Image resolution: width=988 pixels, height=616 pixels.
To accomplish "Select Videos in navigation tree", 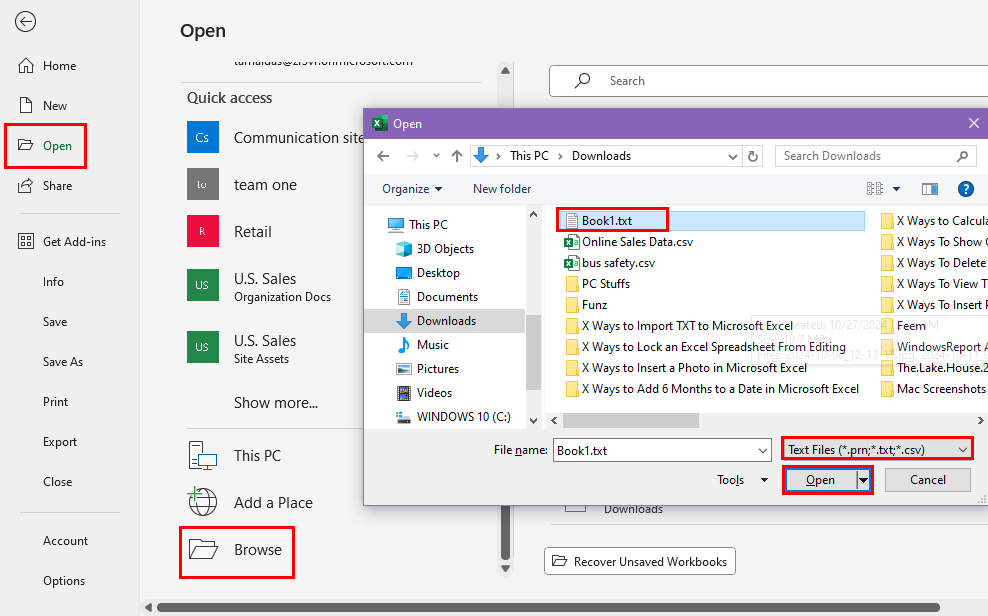I will pos(423,392).
